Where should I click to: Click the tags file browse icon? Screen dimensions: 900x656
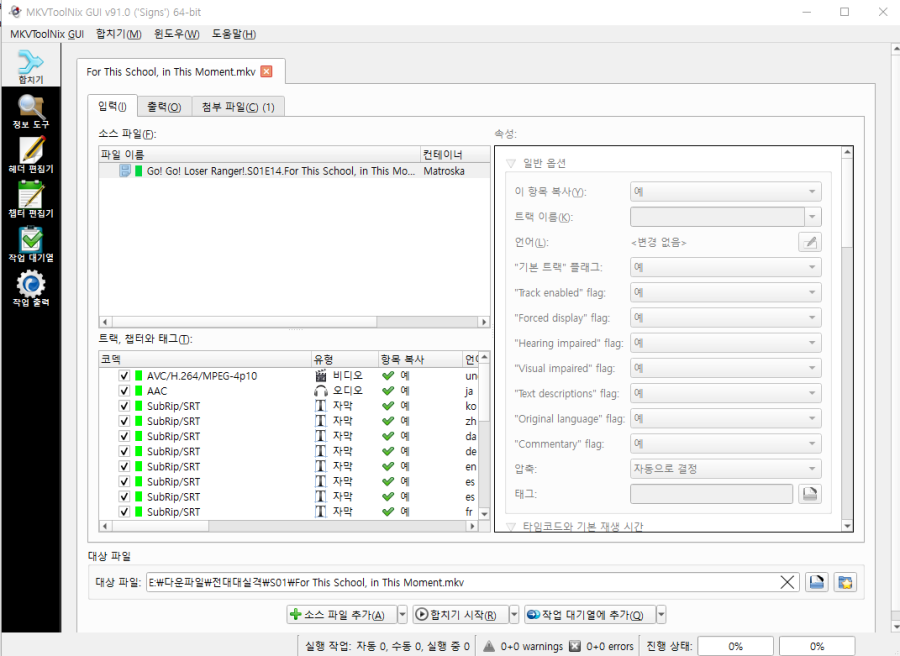[x=809, y=494]
